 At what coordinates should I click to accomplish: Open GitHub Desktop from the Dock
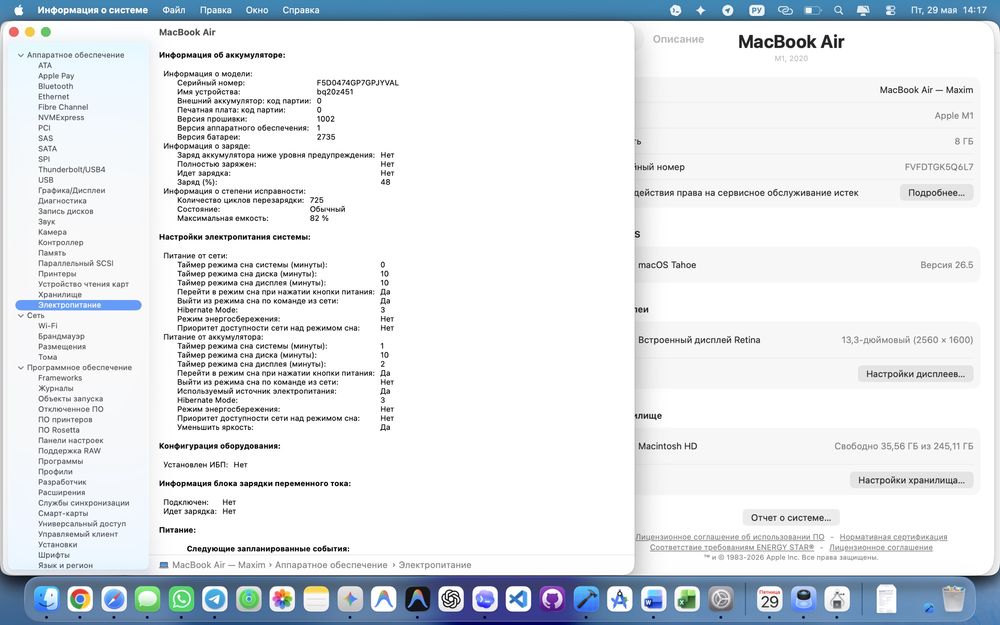coord(552,599)
